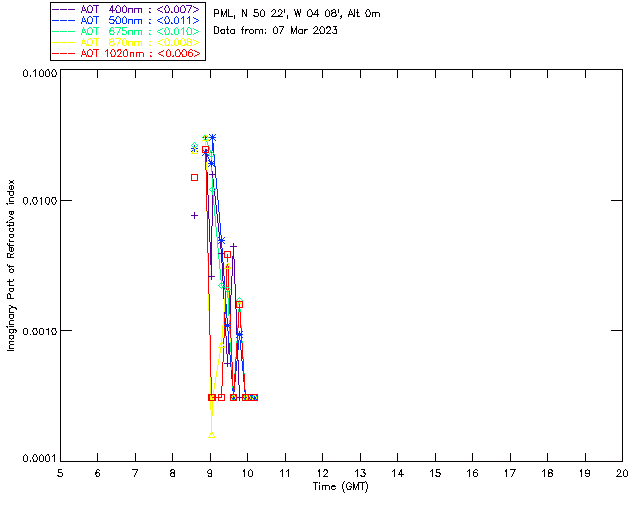The width and height of the screenshot is (640, 512).
Task: Click the 5 tick label on time axis
Action: (60, 472)
